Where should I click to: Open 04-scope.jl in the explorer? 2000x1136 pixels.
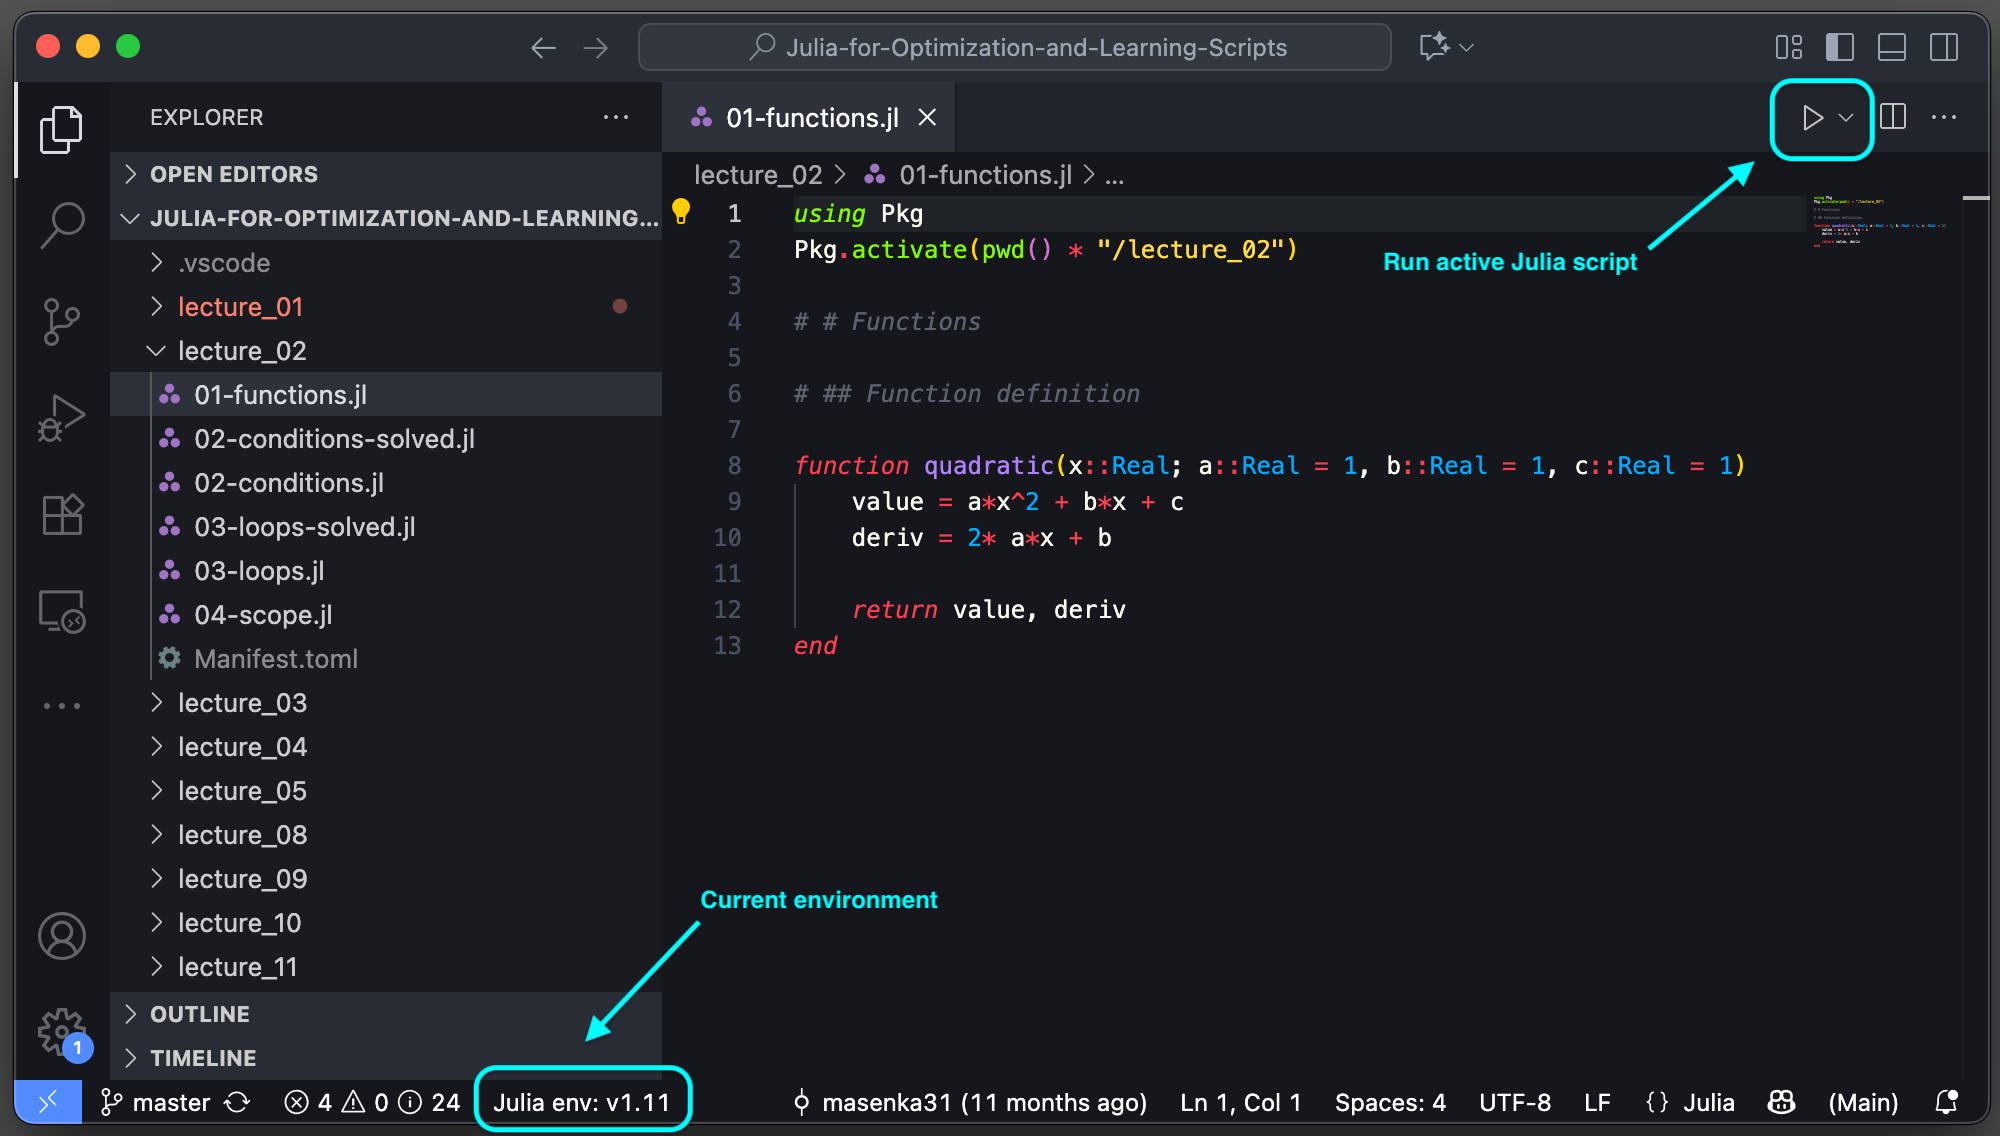[x=263, y=615]
